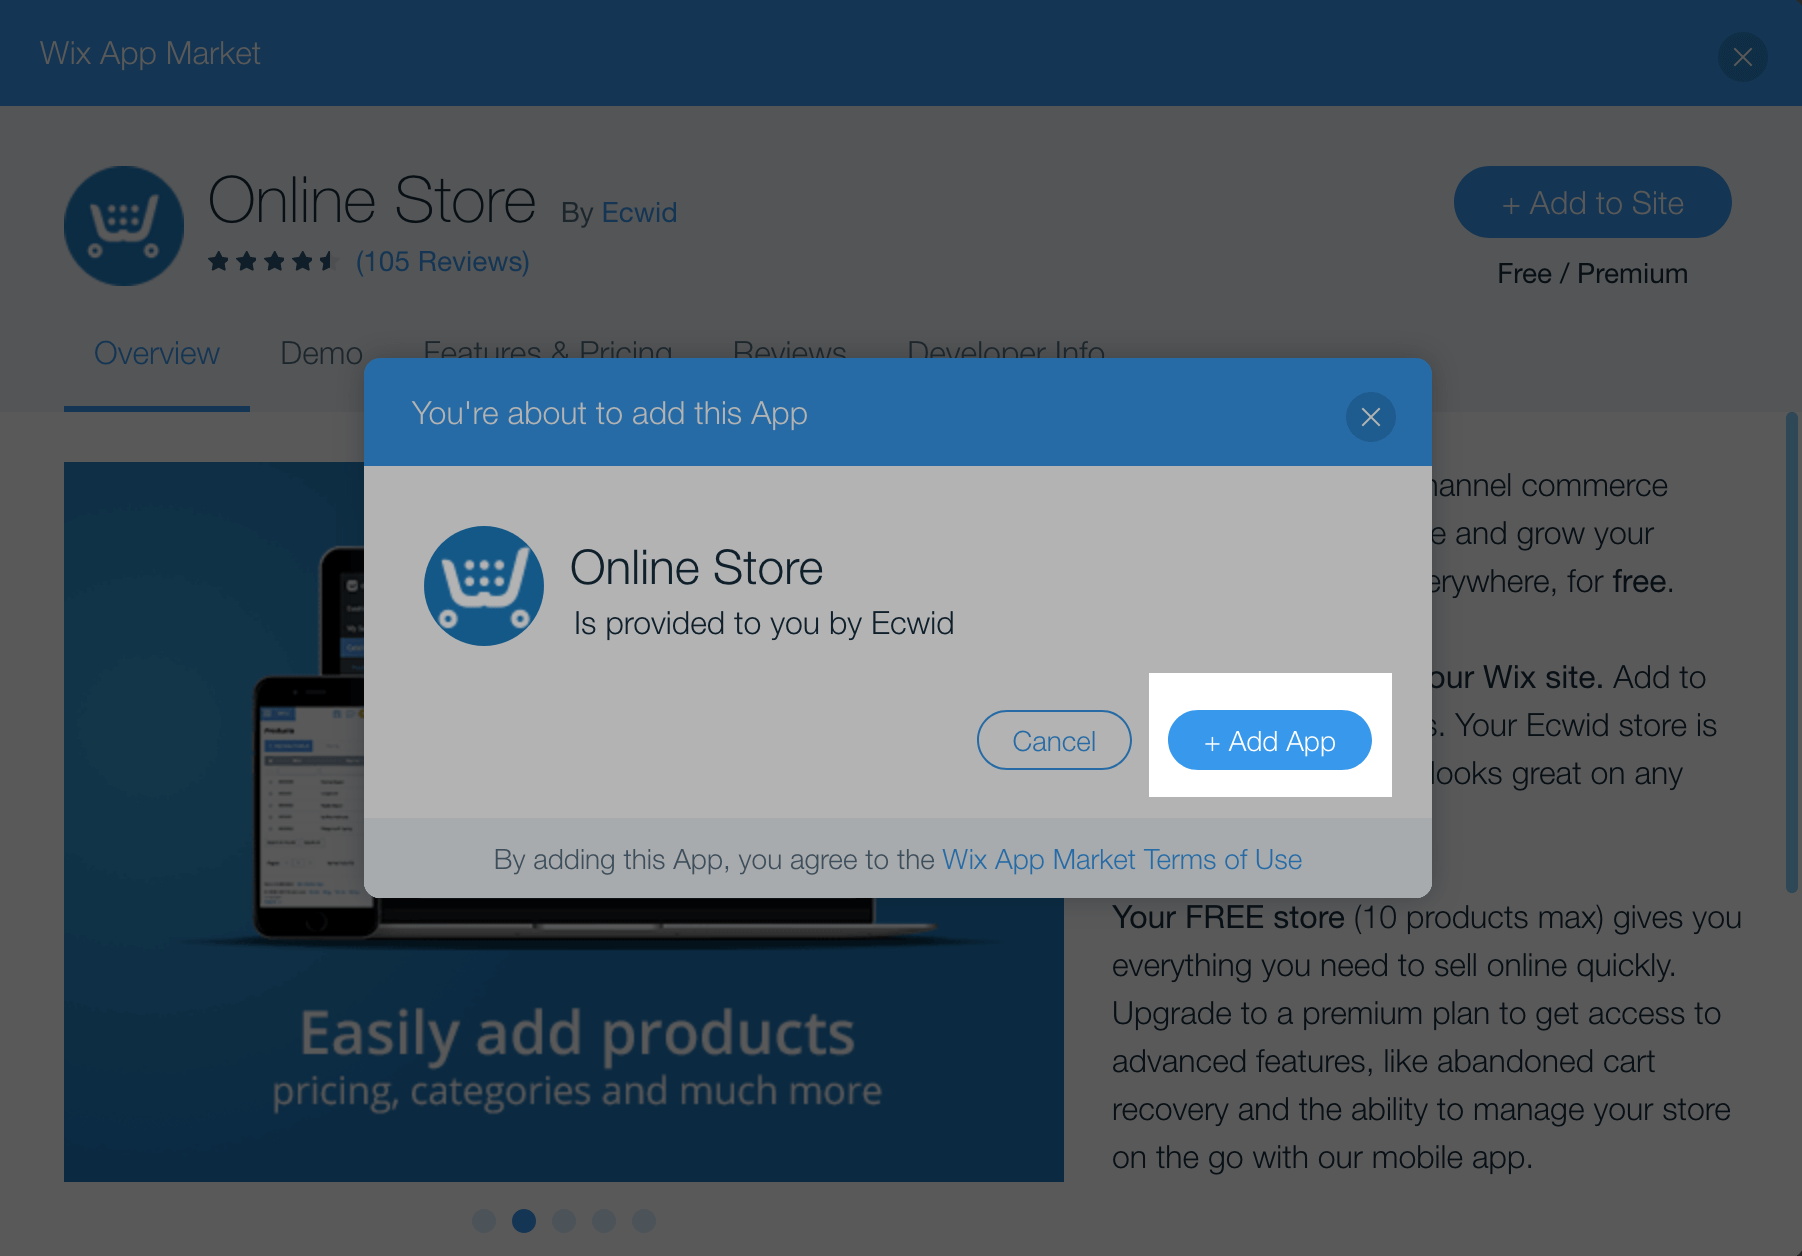Image resolution: width=1802 pixels, height=1256 pixels.
Task: Click the + Add to Site button
Action: coord(1592,202)
